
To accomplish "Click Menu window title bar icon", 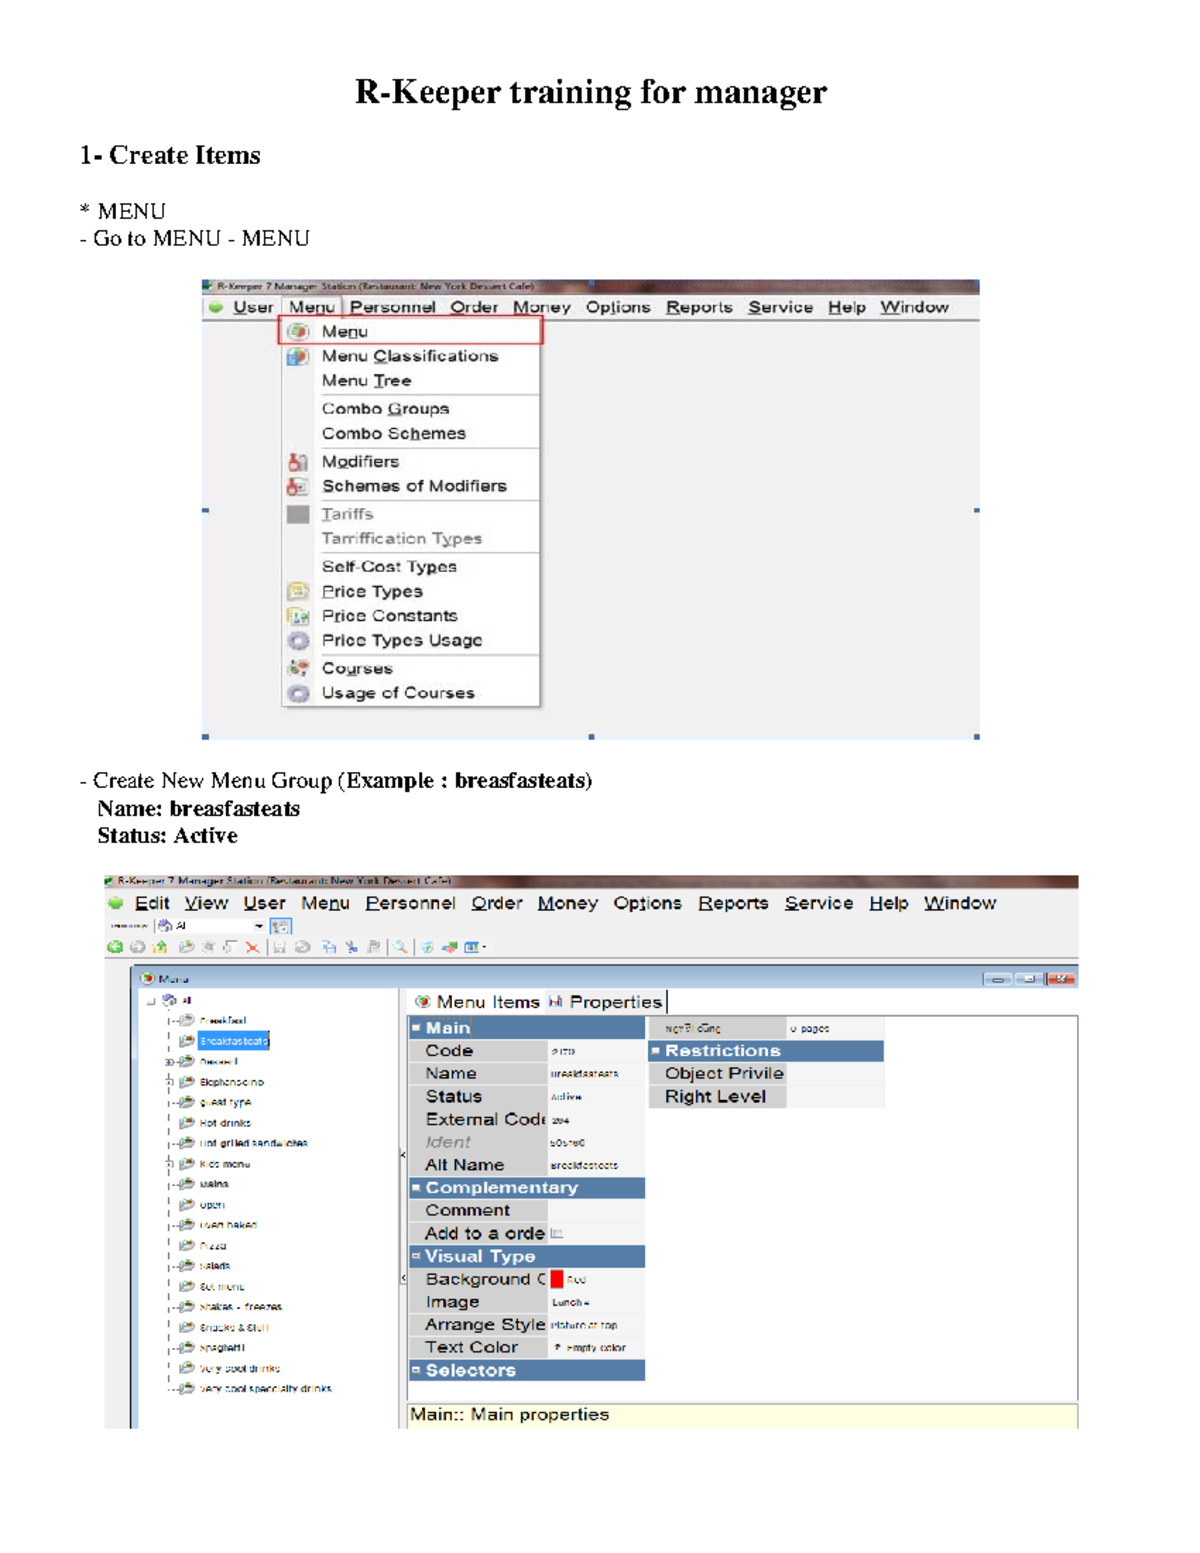I will pyautogui.click(x=148, y=979).
